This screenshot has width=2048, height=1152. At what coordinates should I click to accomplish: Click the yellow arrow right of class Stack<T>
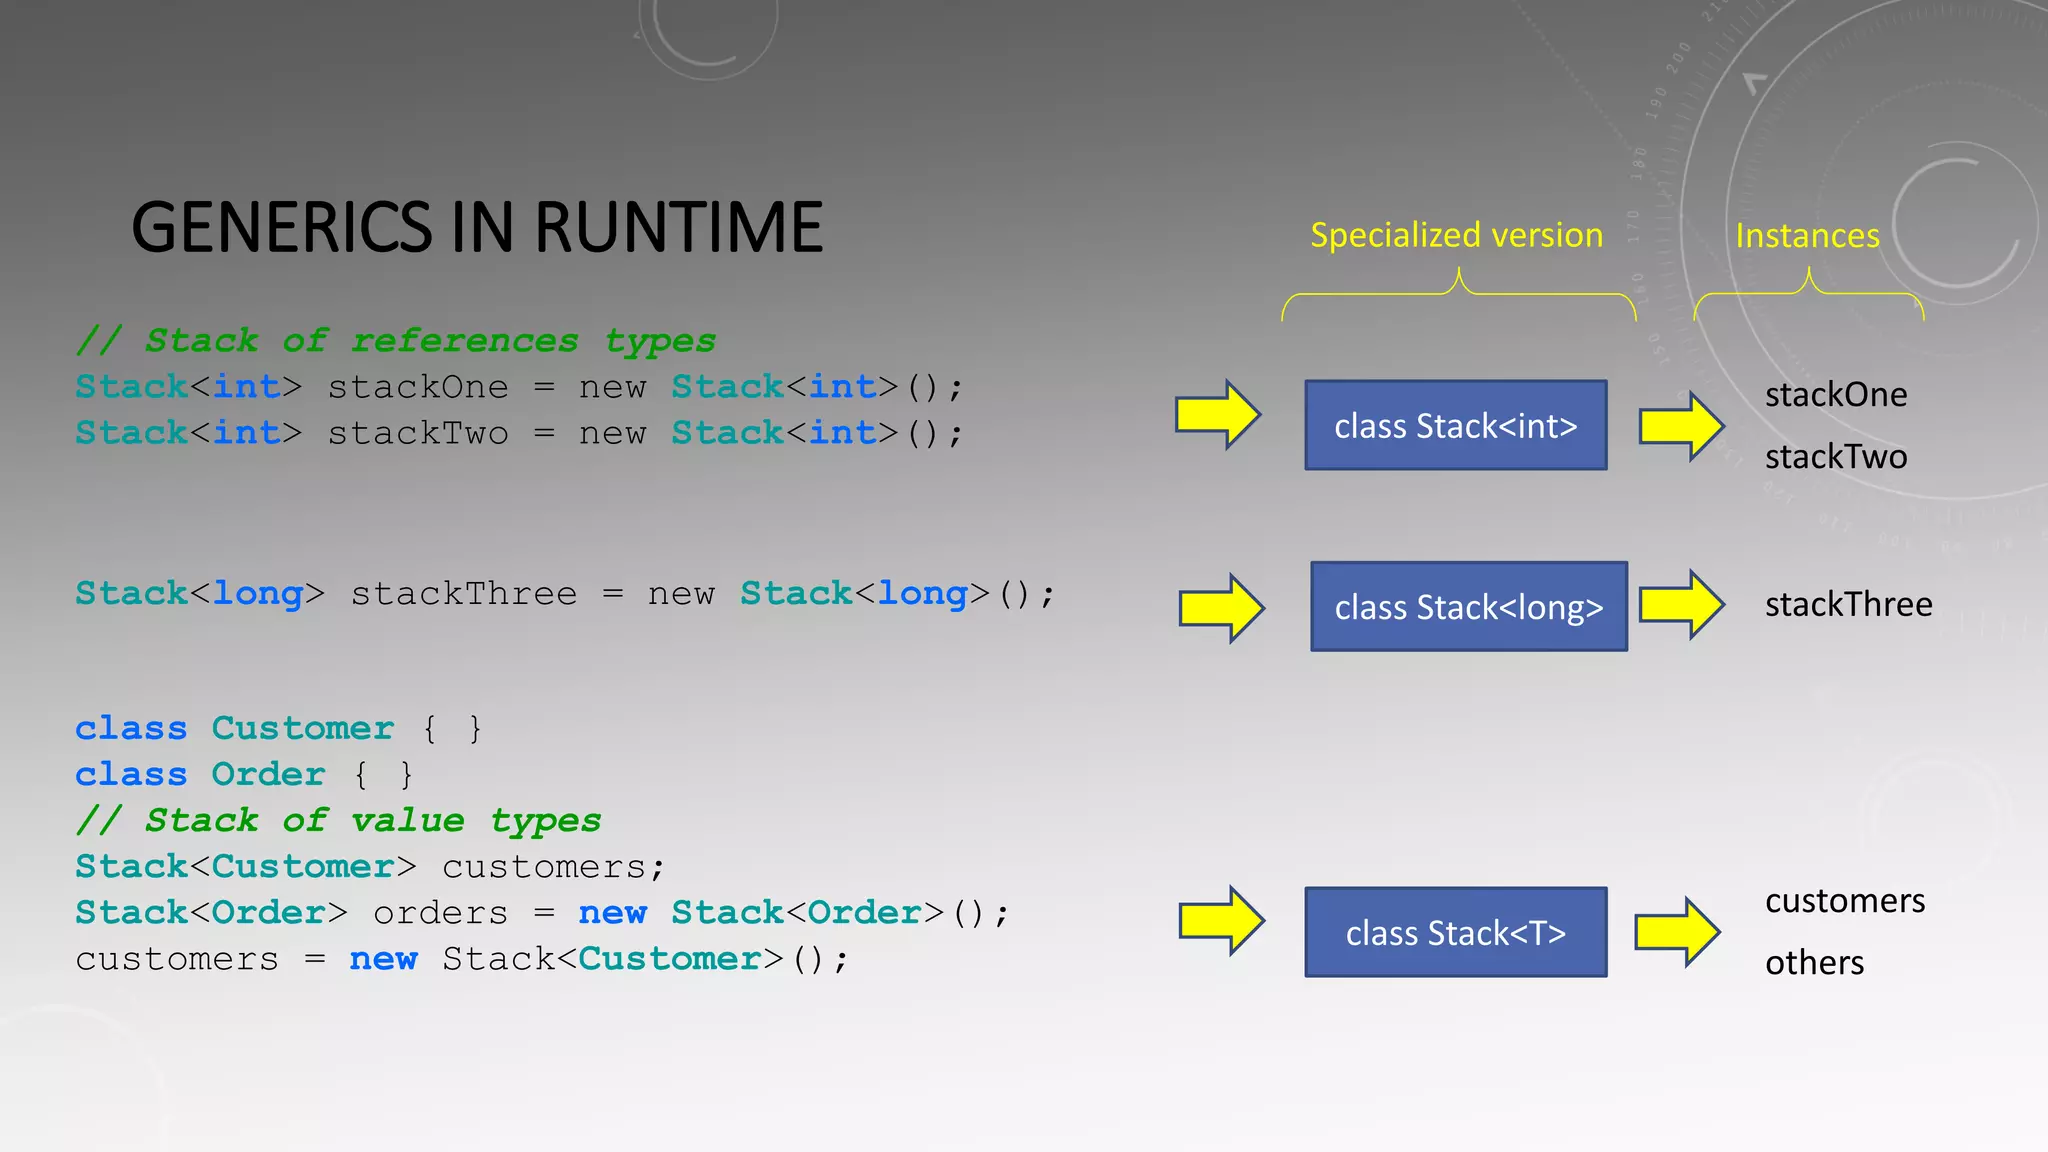(x=1677, y=932)
